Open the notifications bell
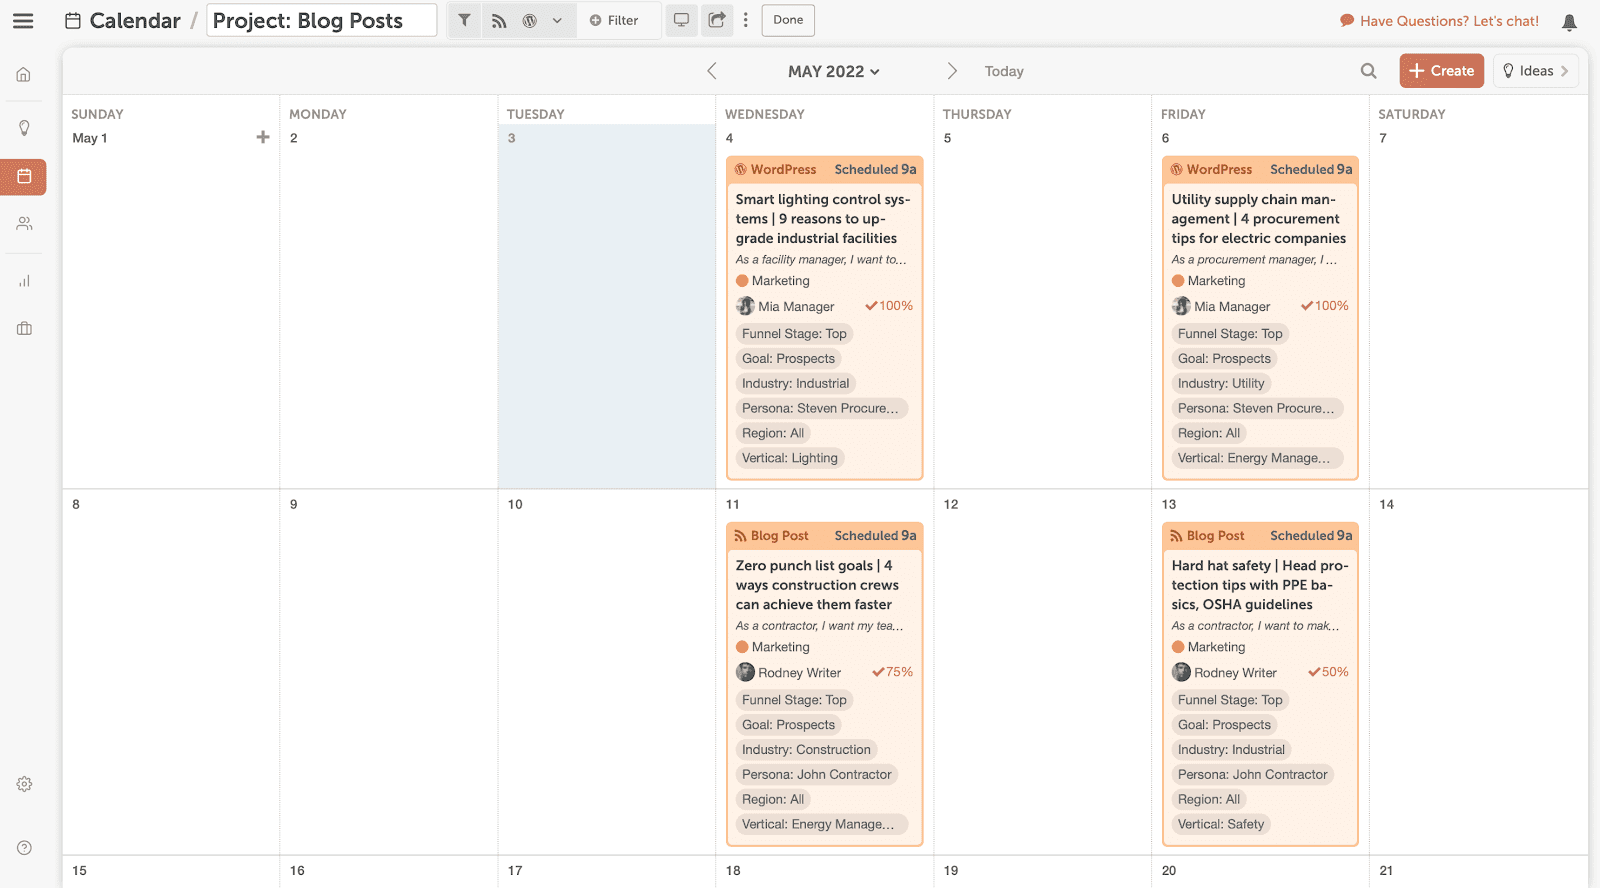Image resolution: width=1600 pixels, height=888 pixels. [x=1569, y=22]
